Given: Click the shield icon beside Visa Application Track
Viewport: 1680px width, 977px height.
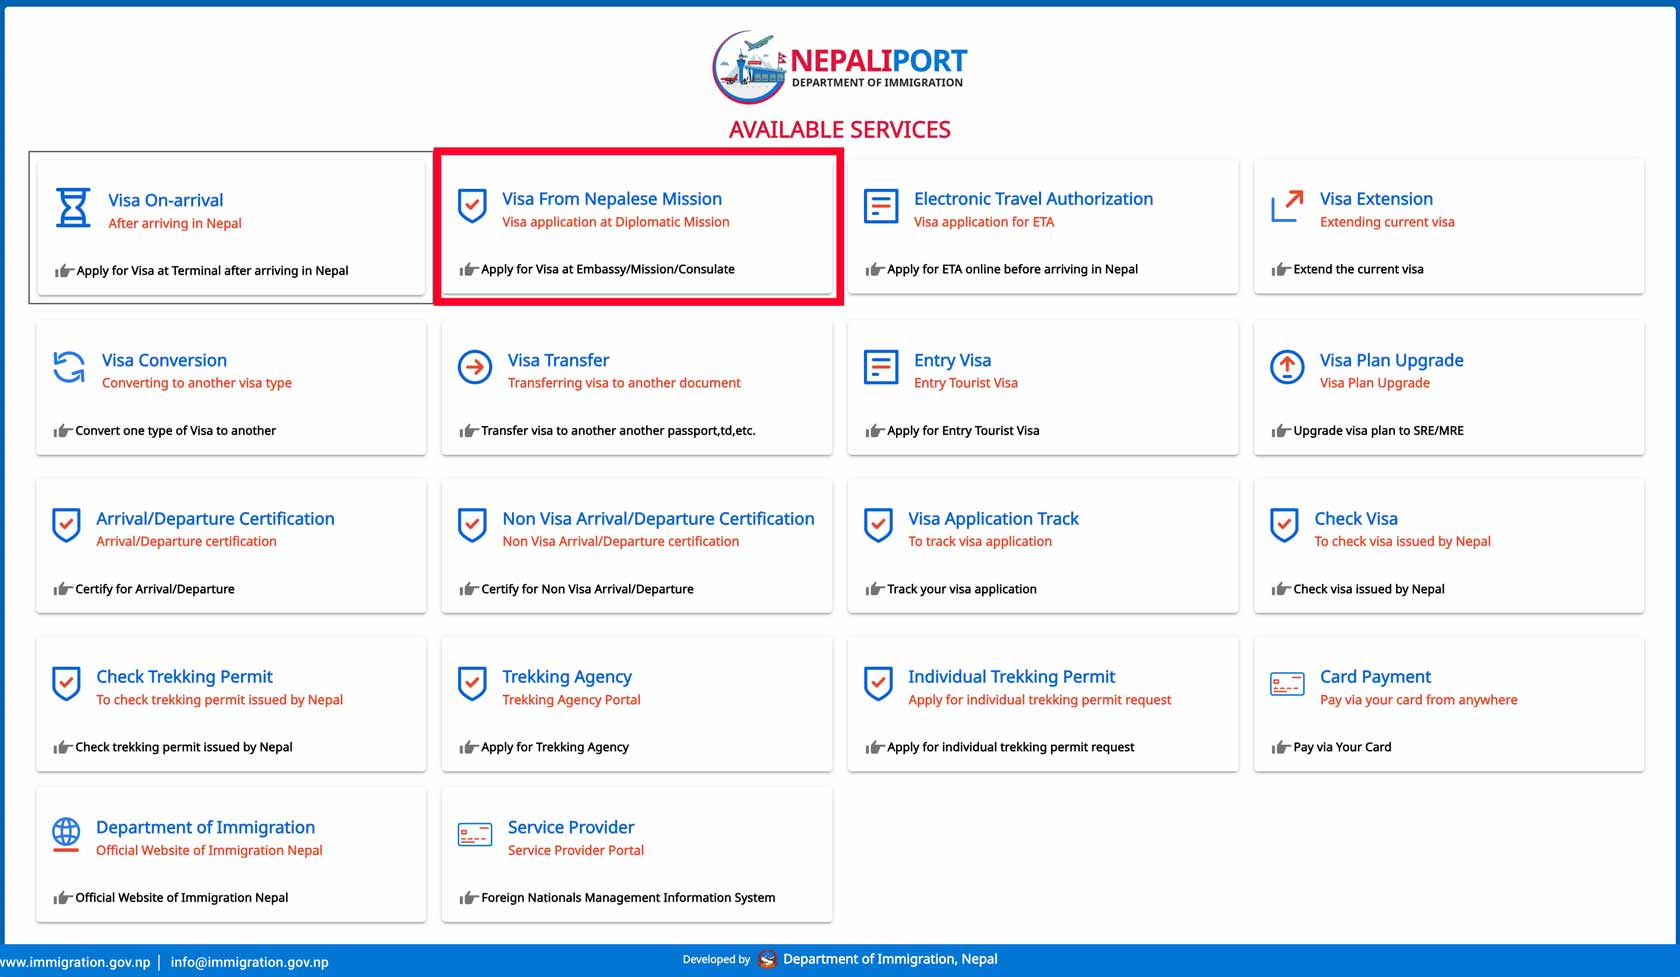Looking at the screenshot, I should (x=878, y=526).
